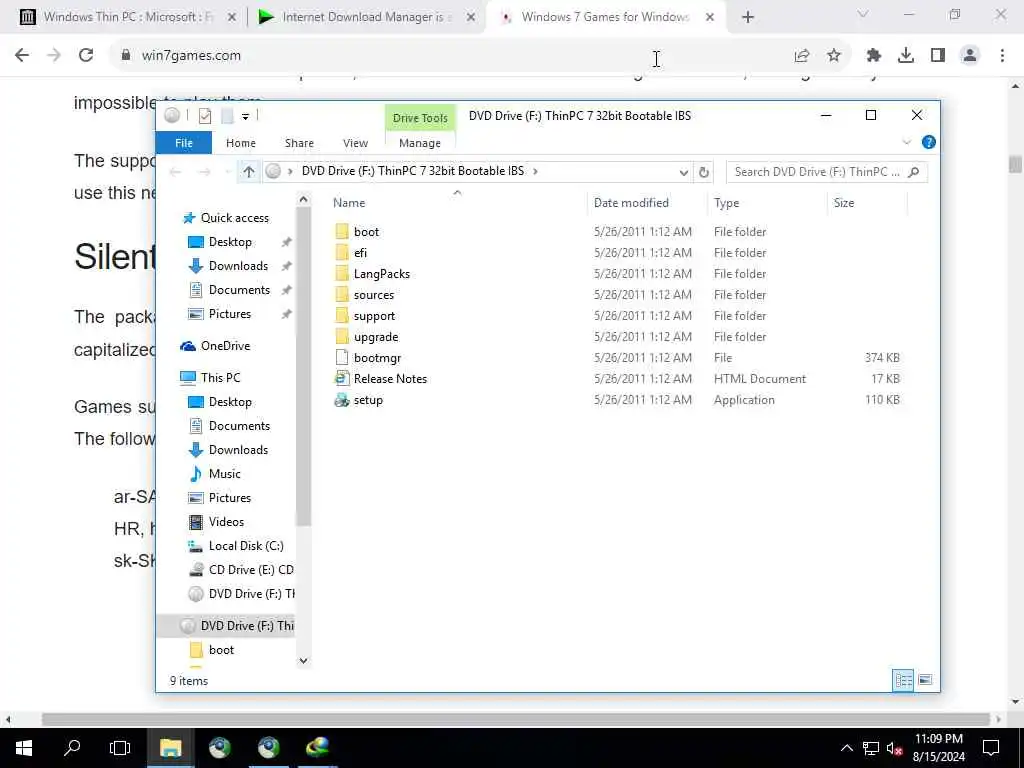Open the LangPacks folder
The image size is (1024, 768).
pos(381,274)
